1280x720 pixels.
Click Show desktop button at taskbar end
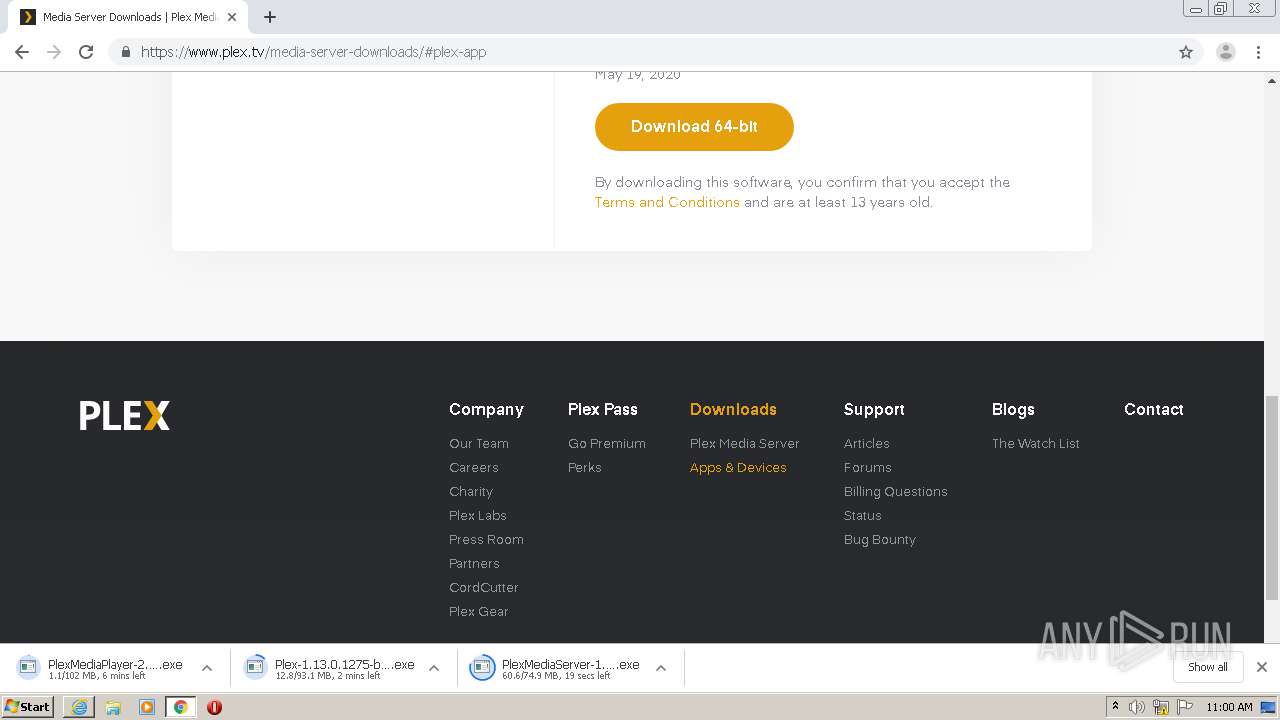coord(1269,707)
